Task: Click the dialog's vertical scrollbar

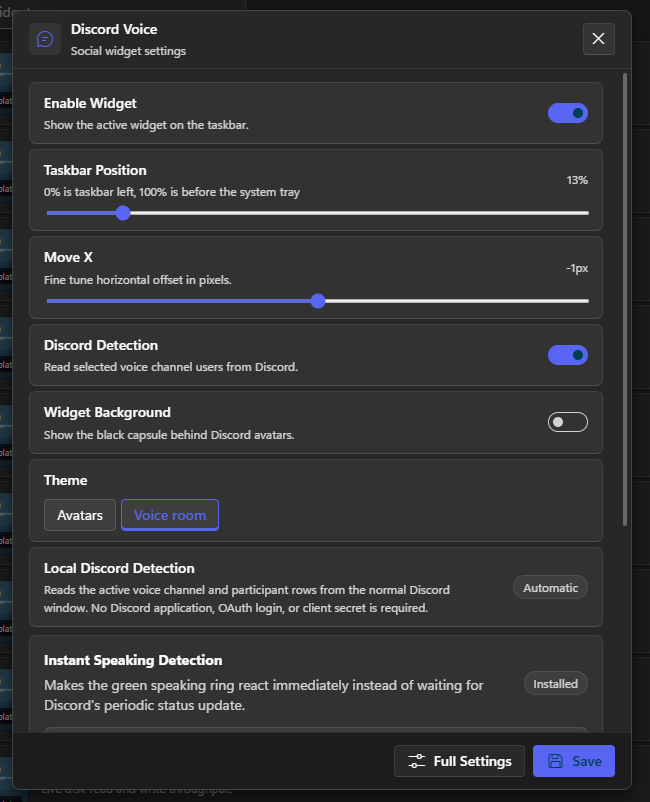Action: 625,299
